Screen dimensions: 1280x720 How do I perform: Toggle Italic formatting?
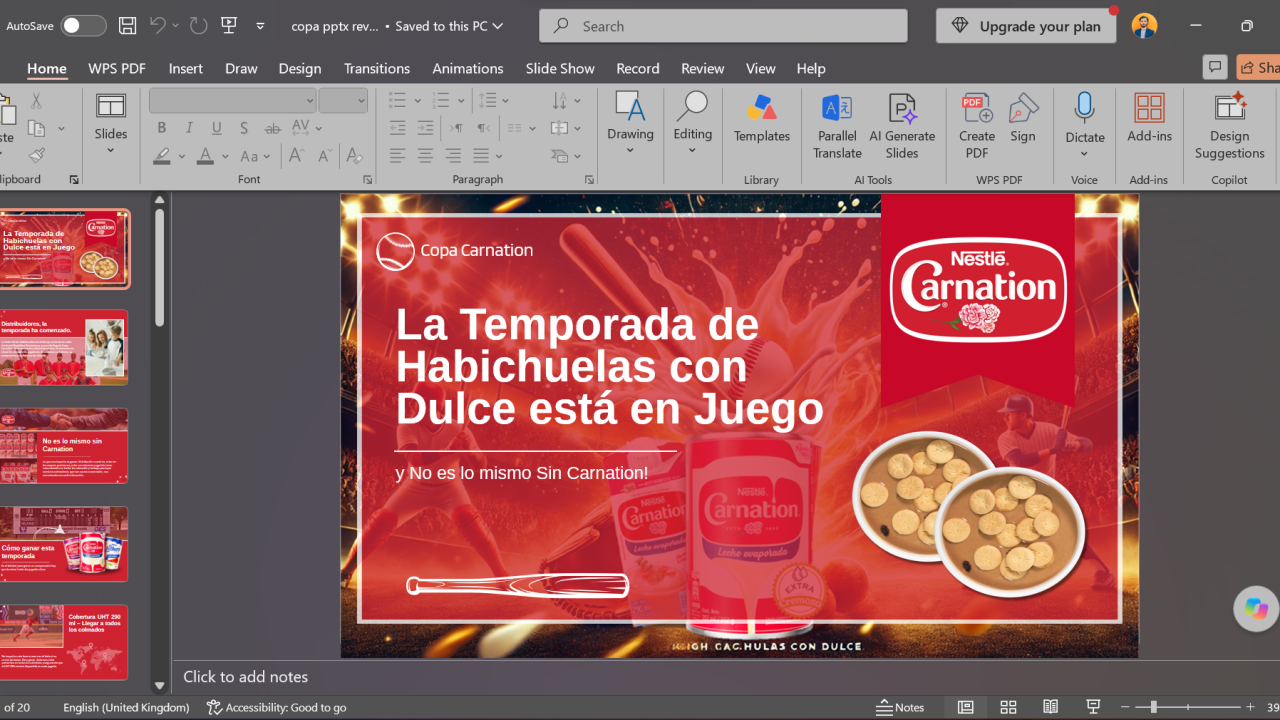(189, 128)
